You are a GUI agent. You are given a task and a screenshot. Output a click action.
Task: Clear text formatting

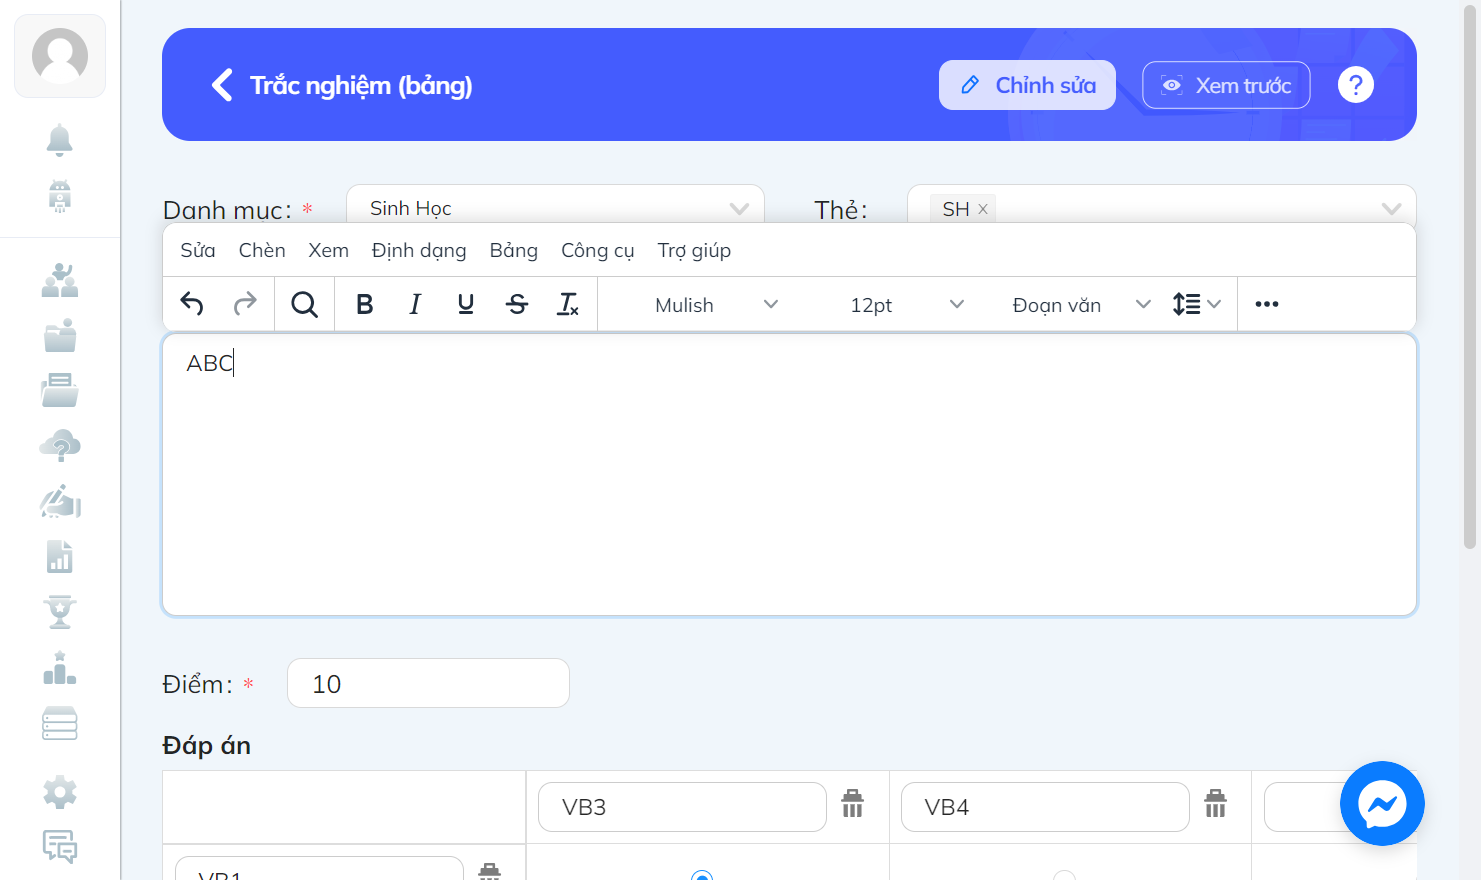pos(568,304)
